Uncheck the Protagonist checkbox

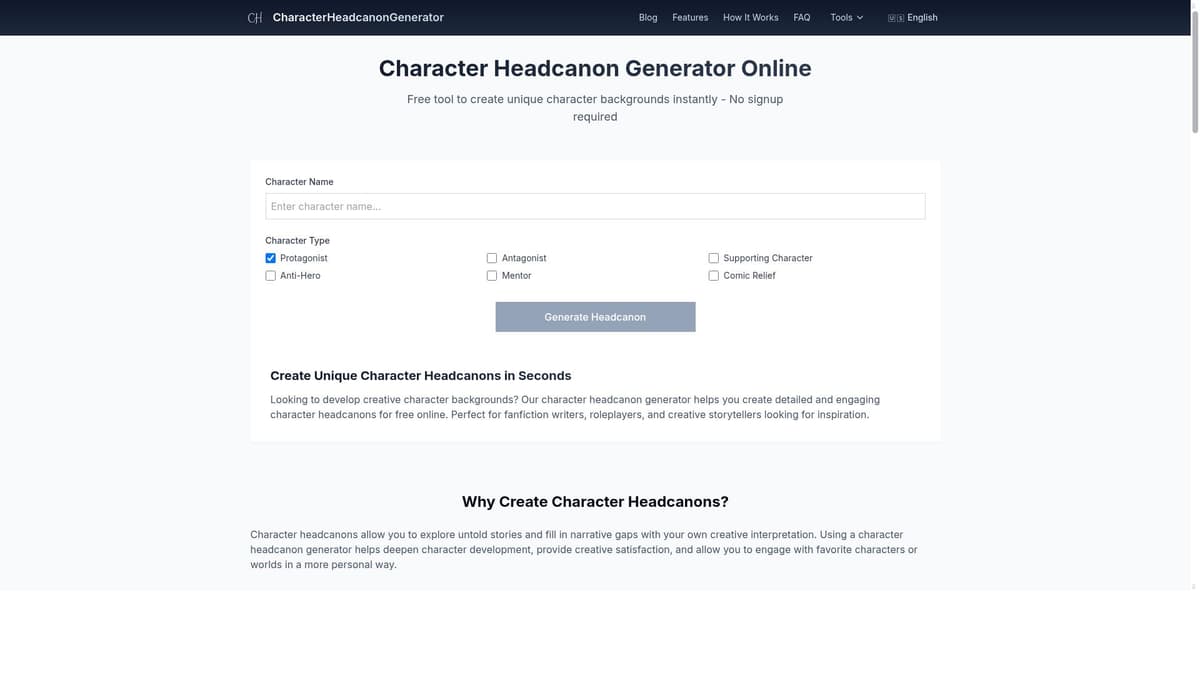[270, 258]
